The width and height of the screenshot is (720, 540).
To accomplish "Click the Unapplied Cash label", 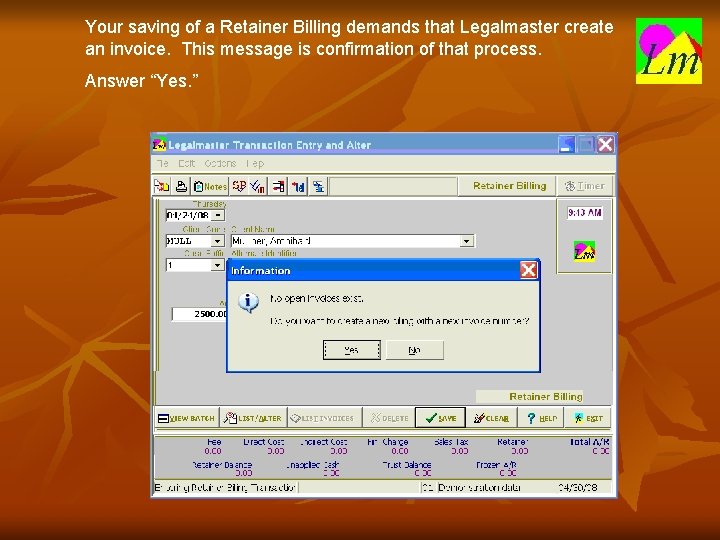I will [x=312, y=465].
